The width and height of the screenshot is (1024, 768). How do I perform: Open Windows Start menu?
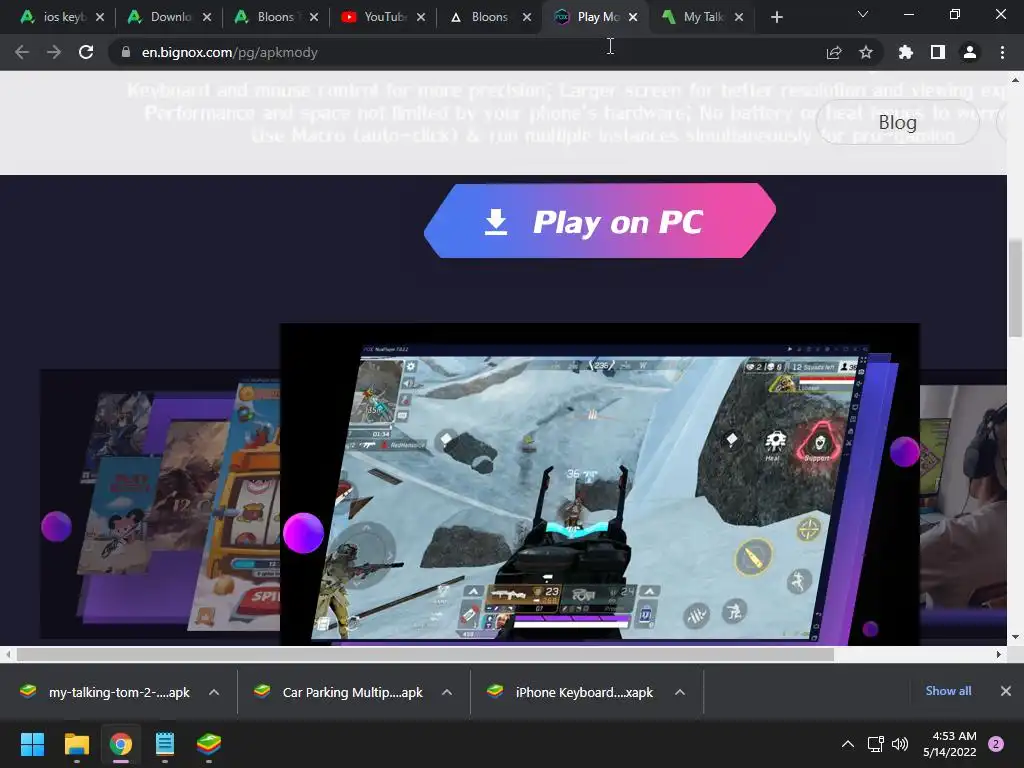[x=32, y=744]
